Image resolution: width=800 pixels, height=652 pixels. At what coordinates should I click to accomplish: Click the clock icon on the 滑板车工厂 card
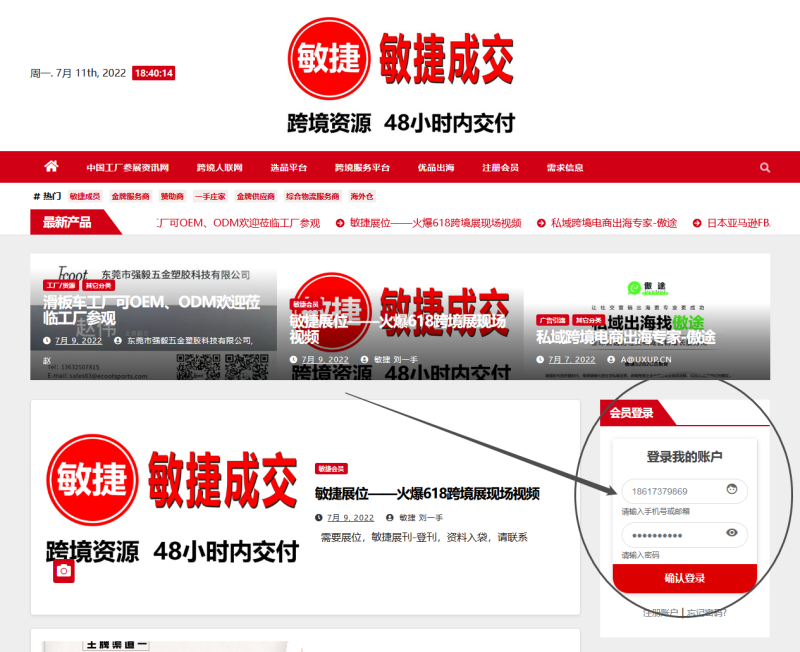[x=47, y=340]
